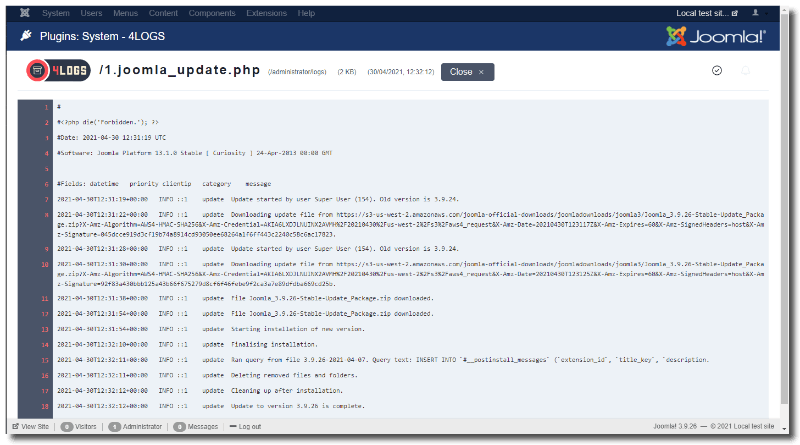Click the '#Software: Joomla Platform' line
Viewport: 800px width, 445px height.
click(194, 153)
